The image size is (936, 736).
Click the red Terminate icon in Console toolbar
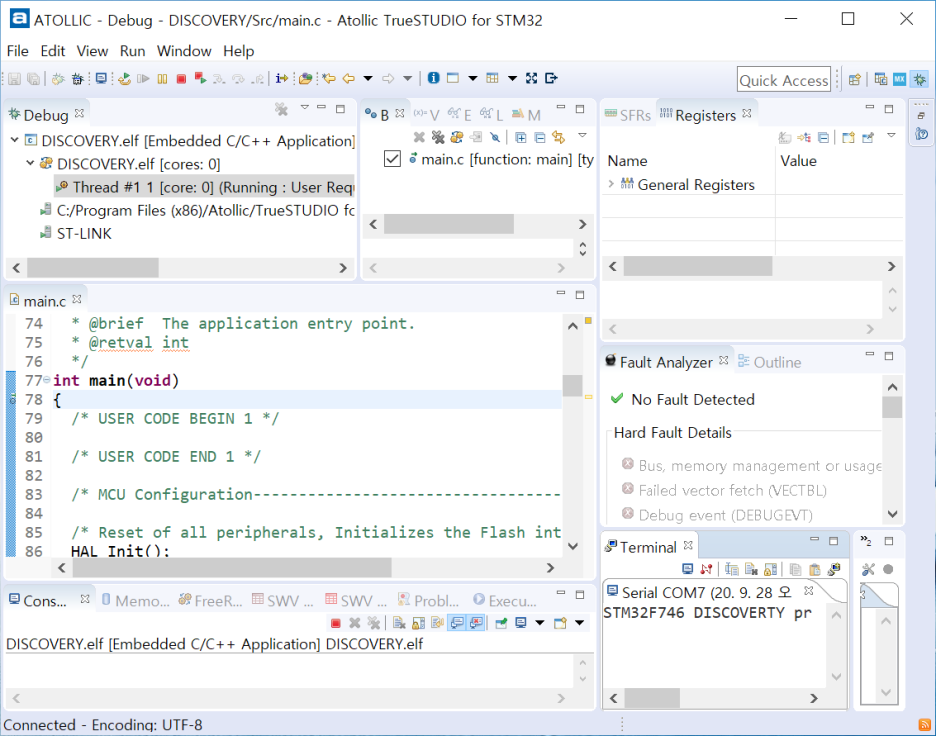click(335, 623)
